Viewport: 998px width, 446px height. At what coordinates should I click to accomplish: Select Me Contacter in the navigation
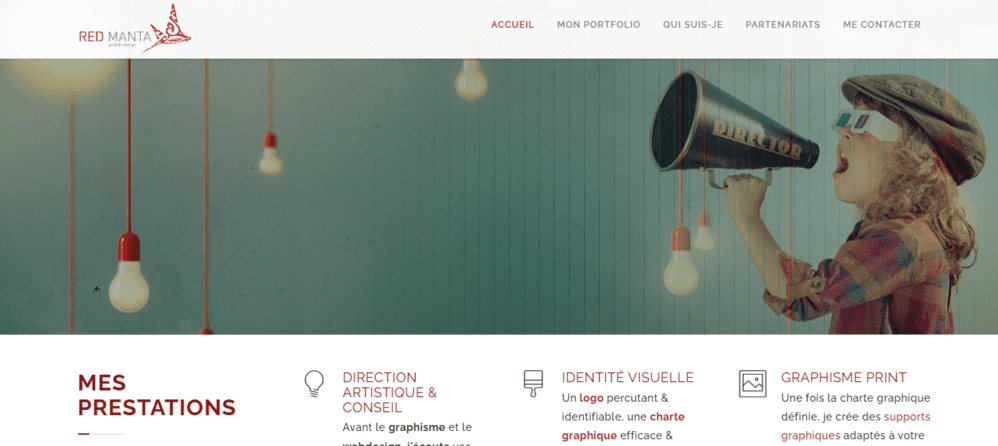point(882,25)
